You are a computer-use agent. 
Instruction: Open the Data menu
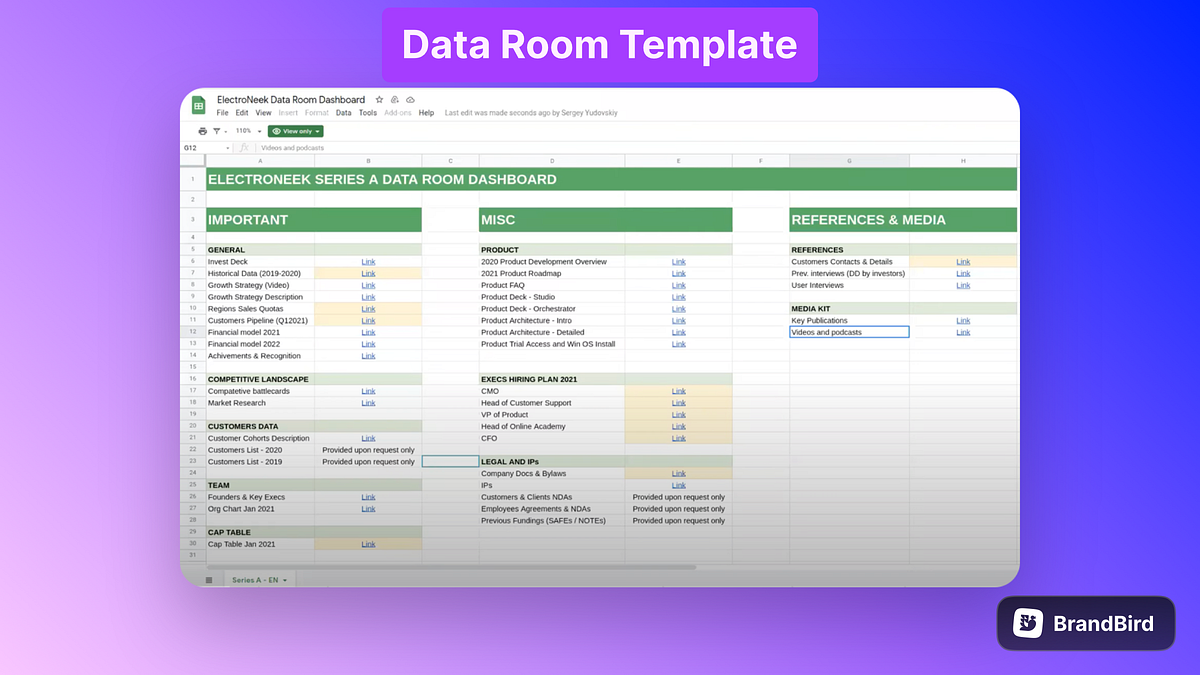click(x=343, y=113)
